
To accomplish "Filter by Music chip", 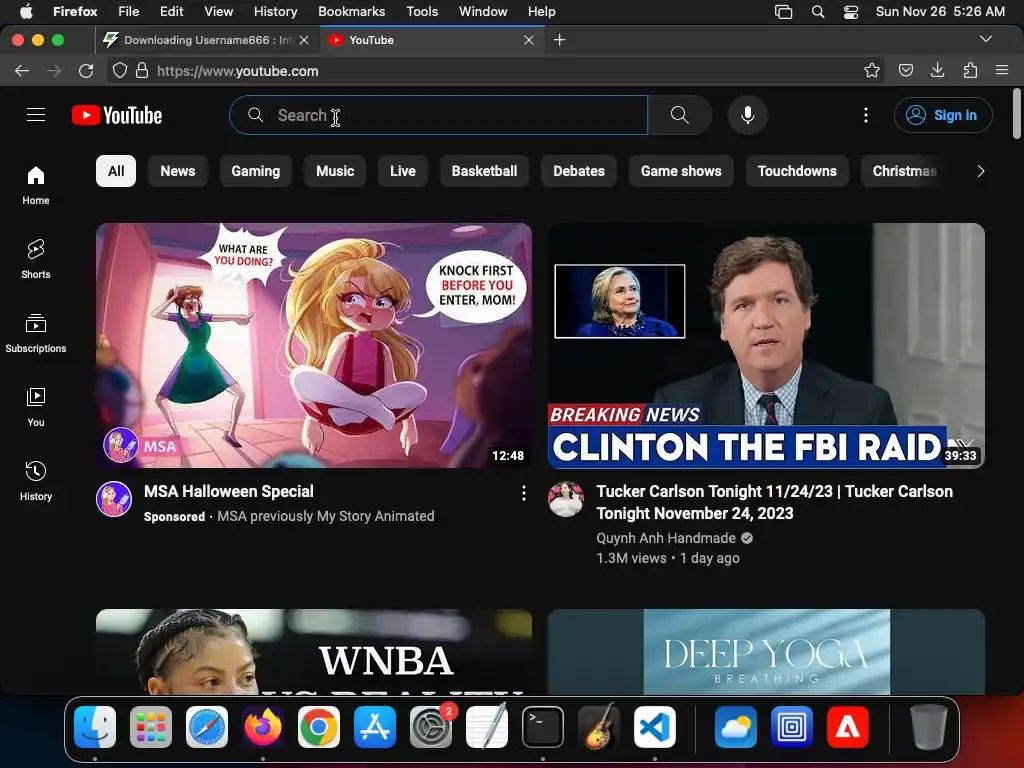I will tap(335, 171).
